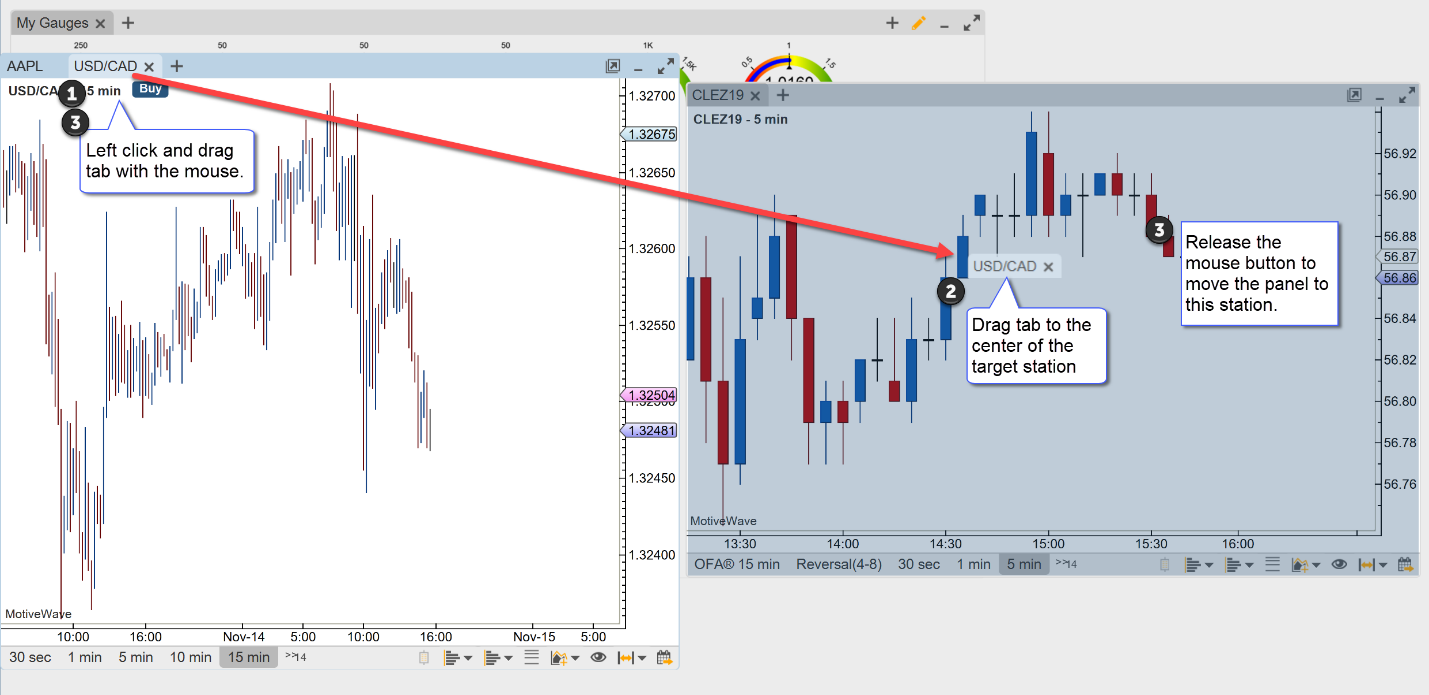Click the pop-out window icon on the USD/CAD station
Image resolution: width=1429 pixels, height=695 pixels.
click(612, 66)
